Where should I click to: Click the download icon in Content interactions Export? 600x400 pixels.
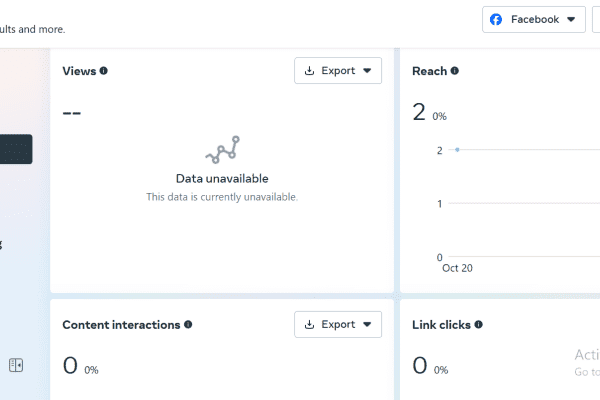309,325
